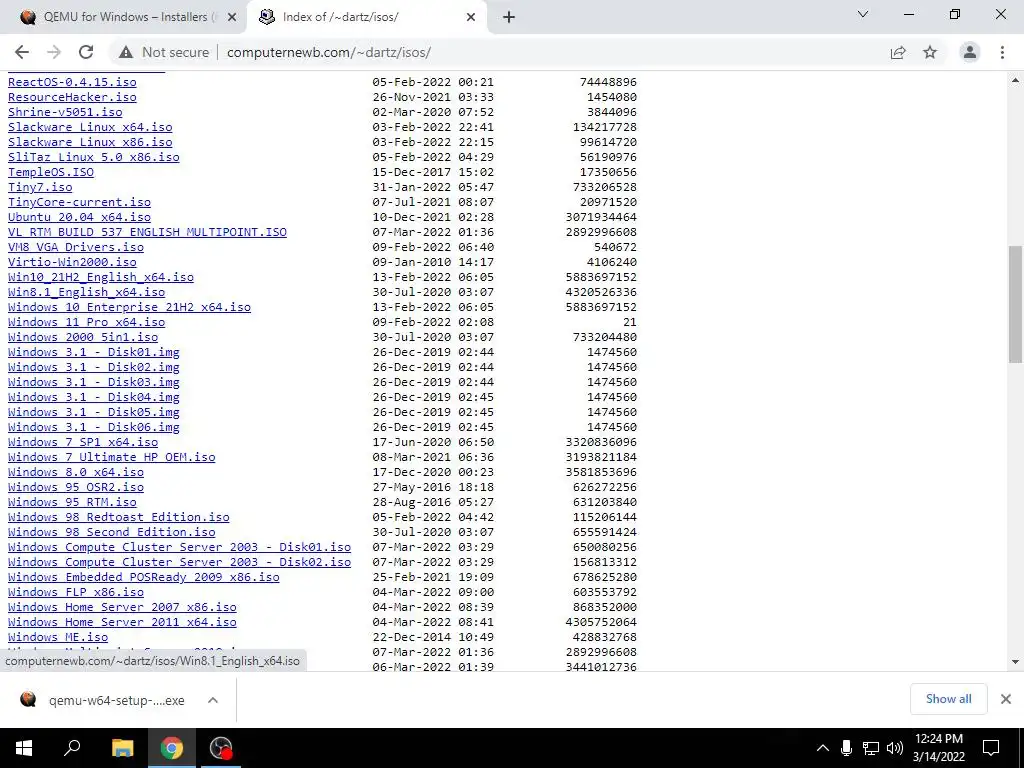Go back to the previous page
The width and height of the screenshot is (1024, 768).
tap(22, 52)
